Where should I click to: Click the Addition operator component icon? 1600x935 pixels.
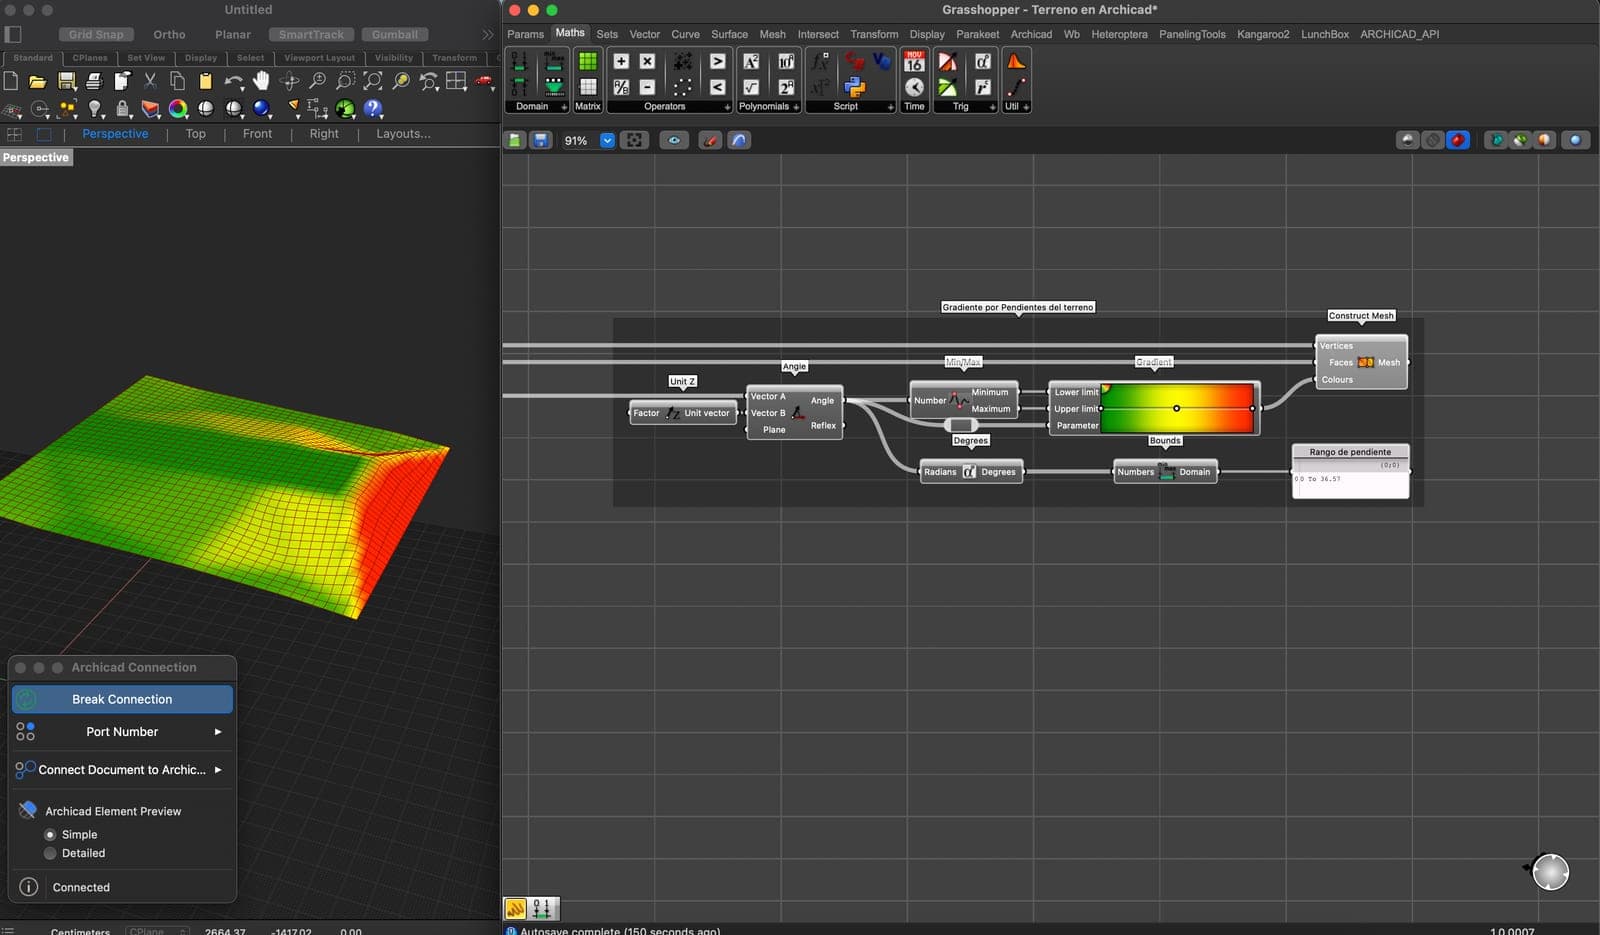(x=621, y=61)
